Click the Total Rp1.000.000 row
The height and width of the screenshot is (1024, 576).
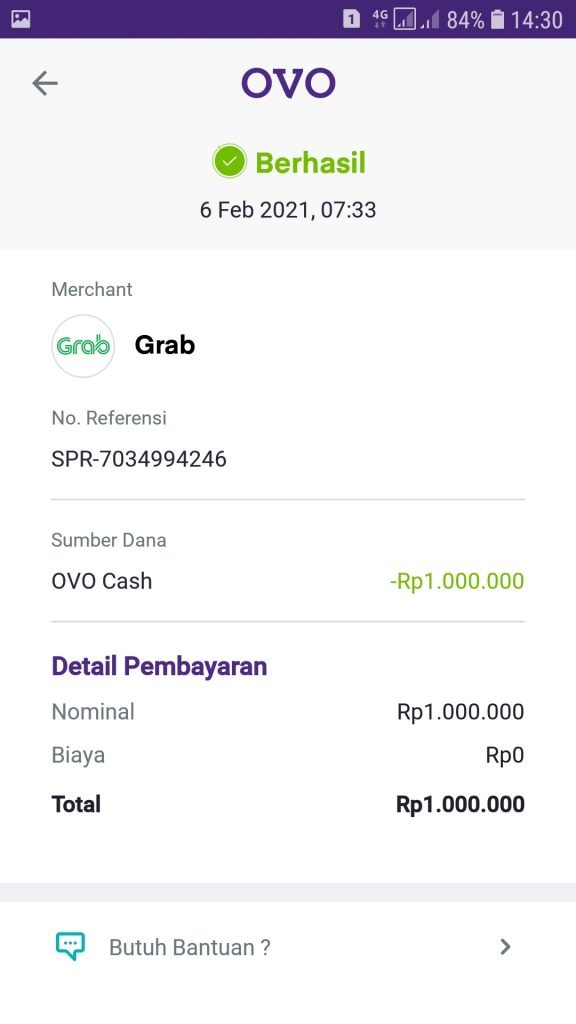[288, 804]
